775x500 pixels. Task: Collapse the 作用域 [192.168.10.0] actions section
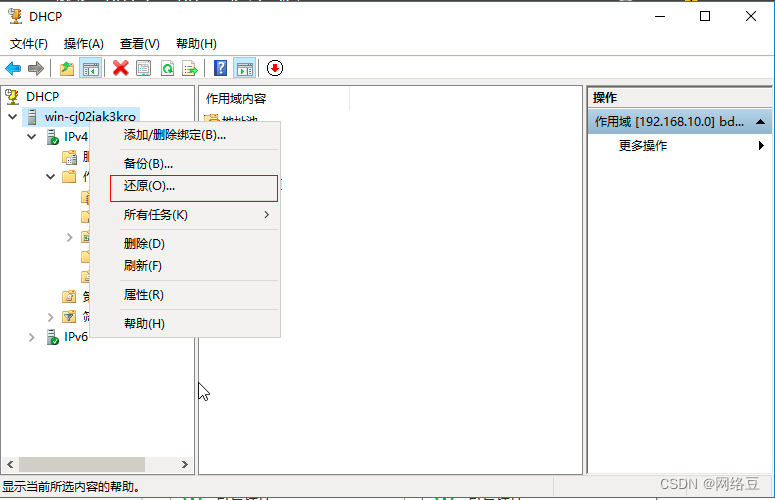(x=761, y=122)
